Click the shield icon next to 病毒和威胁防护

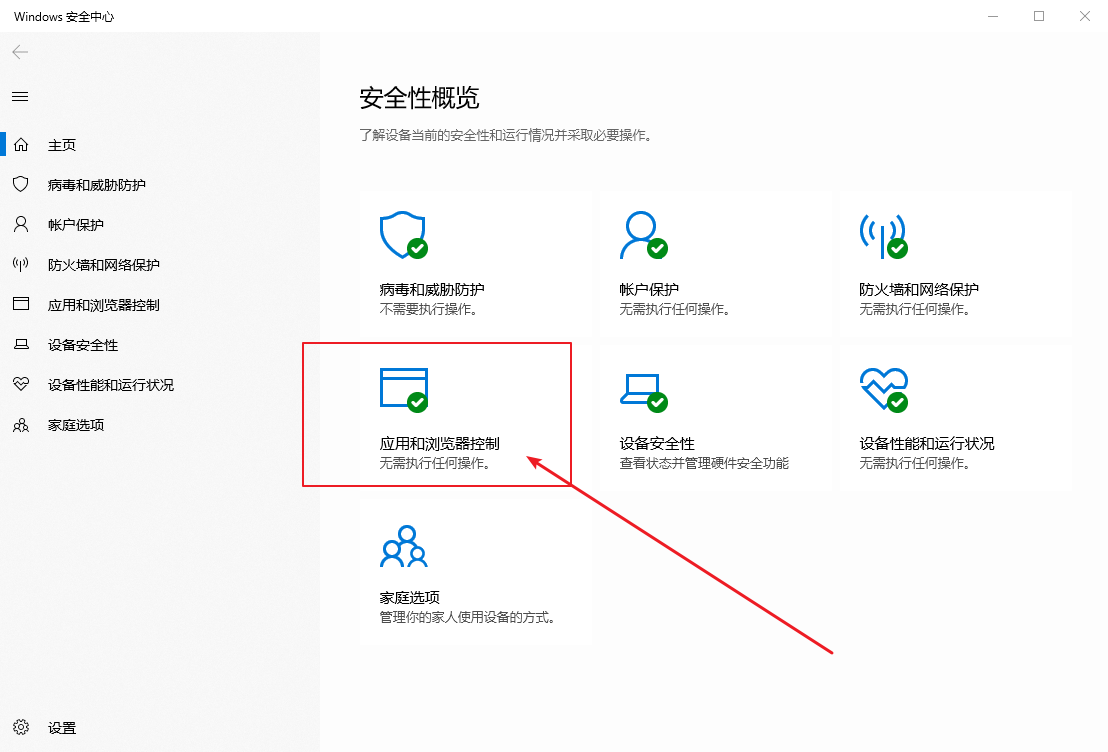click(22, 184)
